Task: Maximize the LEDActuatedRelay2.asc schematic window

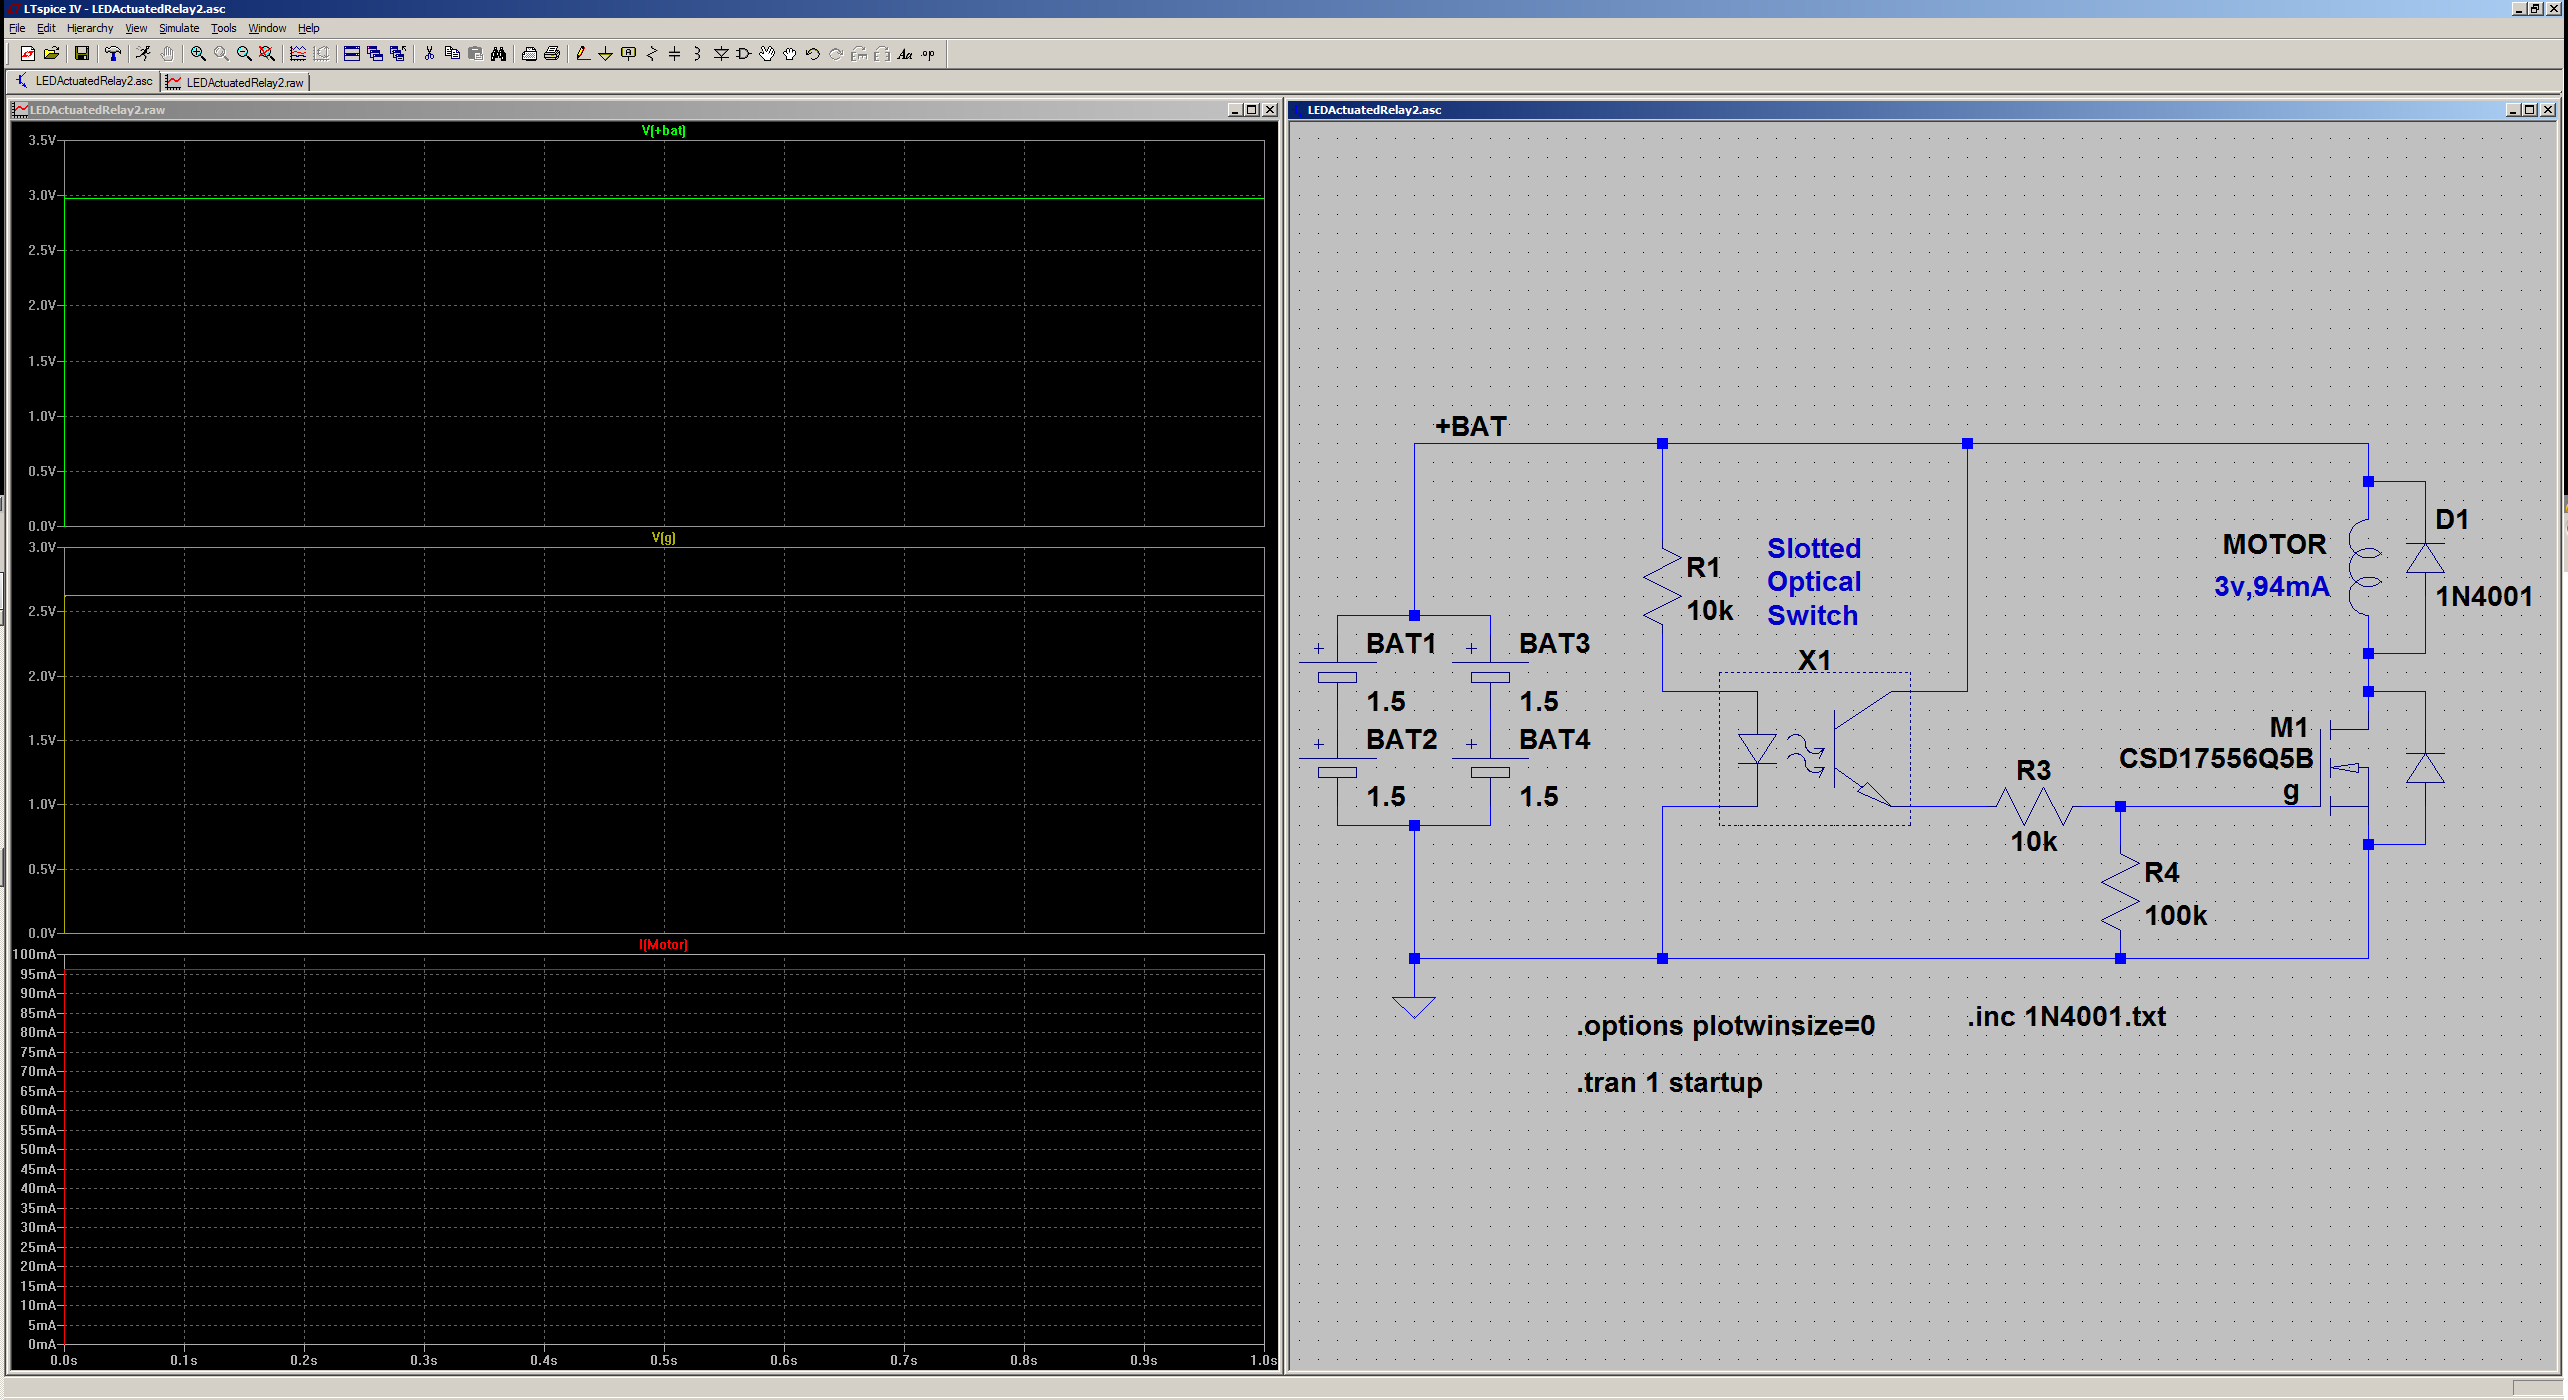Action: (2530, 110)
